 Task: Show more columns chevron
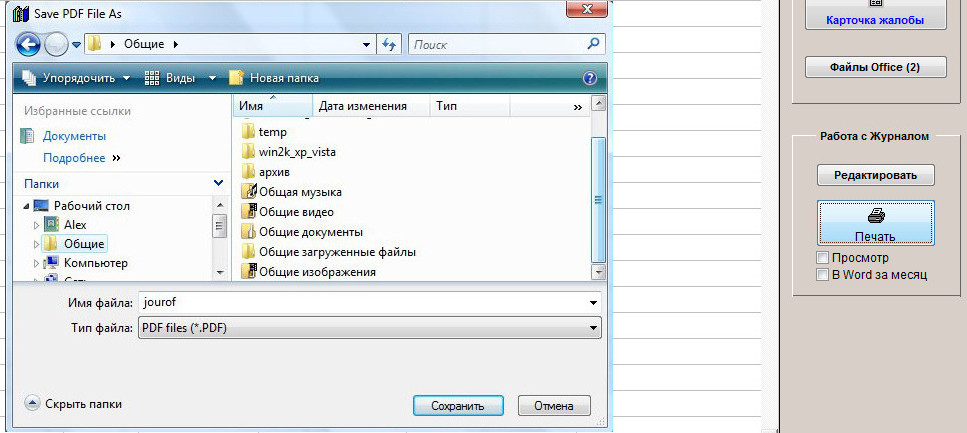click(x=577, y=107)
